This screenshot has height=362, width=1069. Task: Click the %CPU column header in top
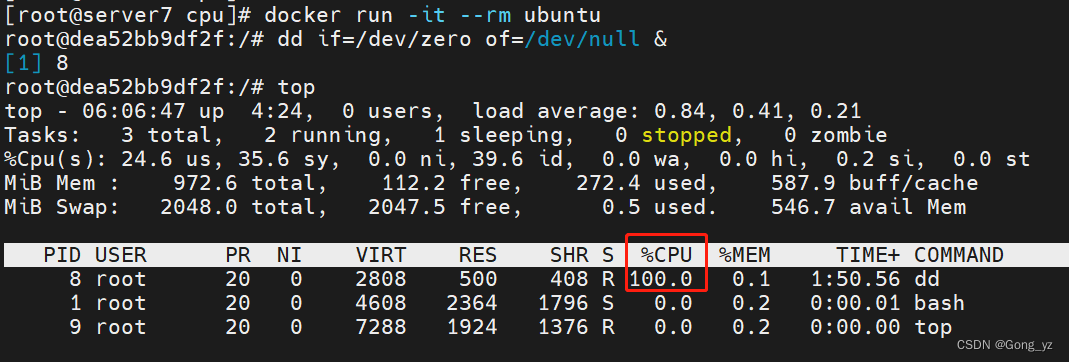click(666, 255)
